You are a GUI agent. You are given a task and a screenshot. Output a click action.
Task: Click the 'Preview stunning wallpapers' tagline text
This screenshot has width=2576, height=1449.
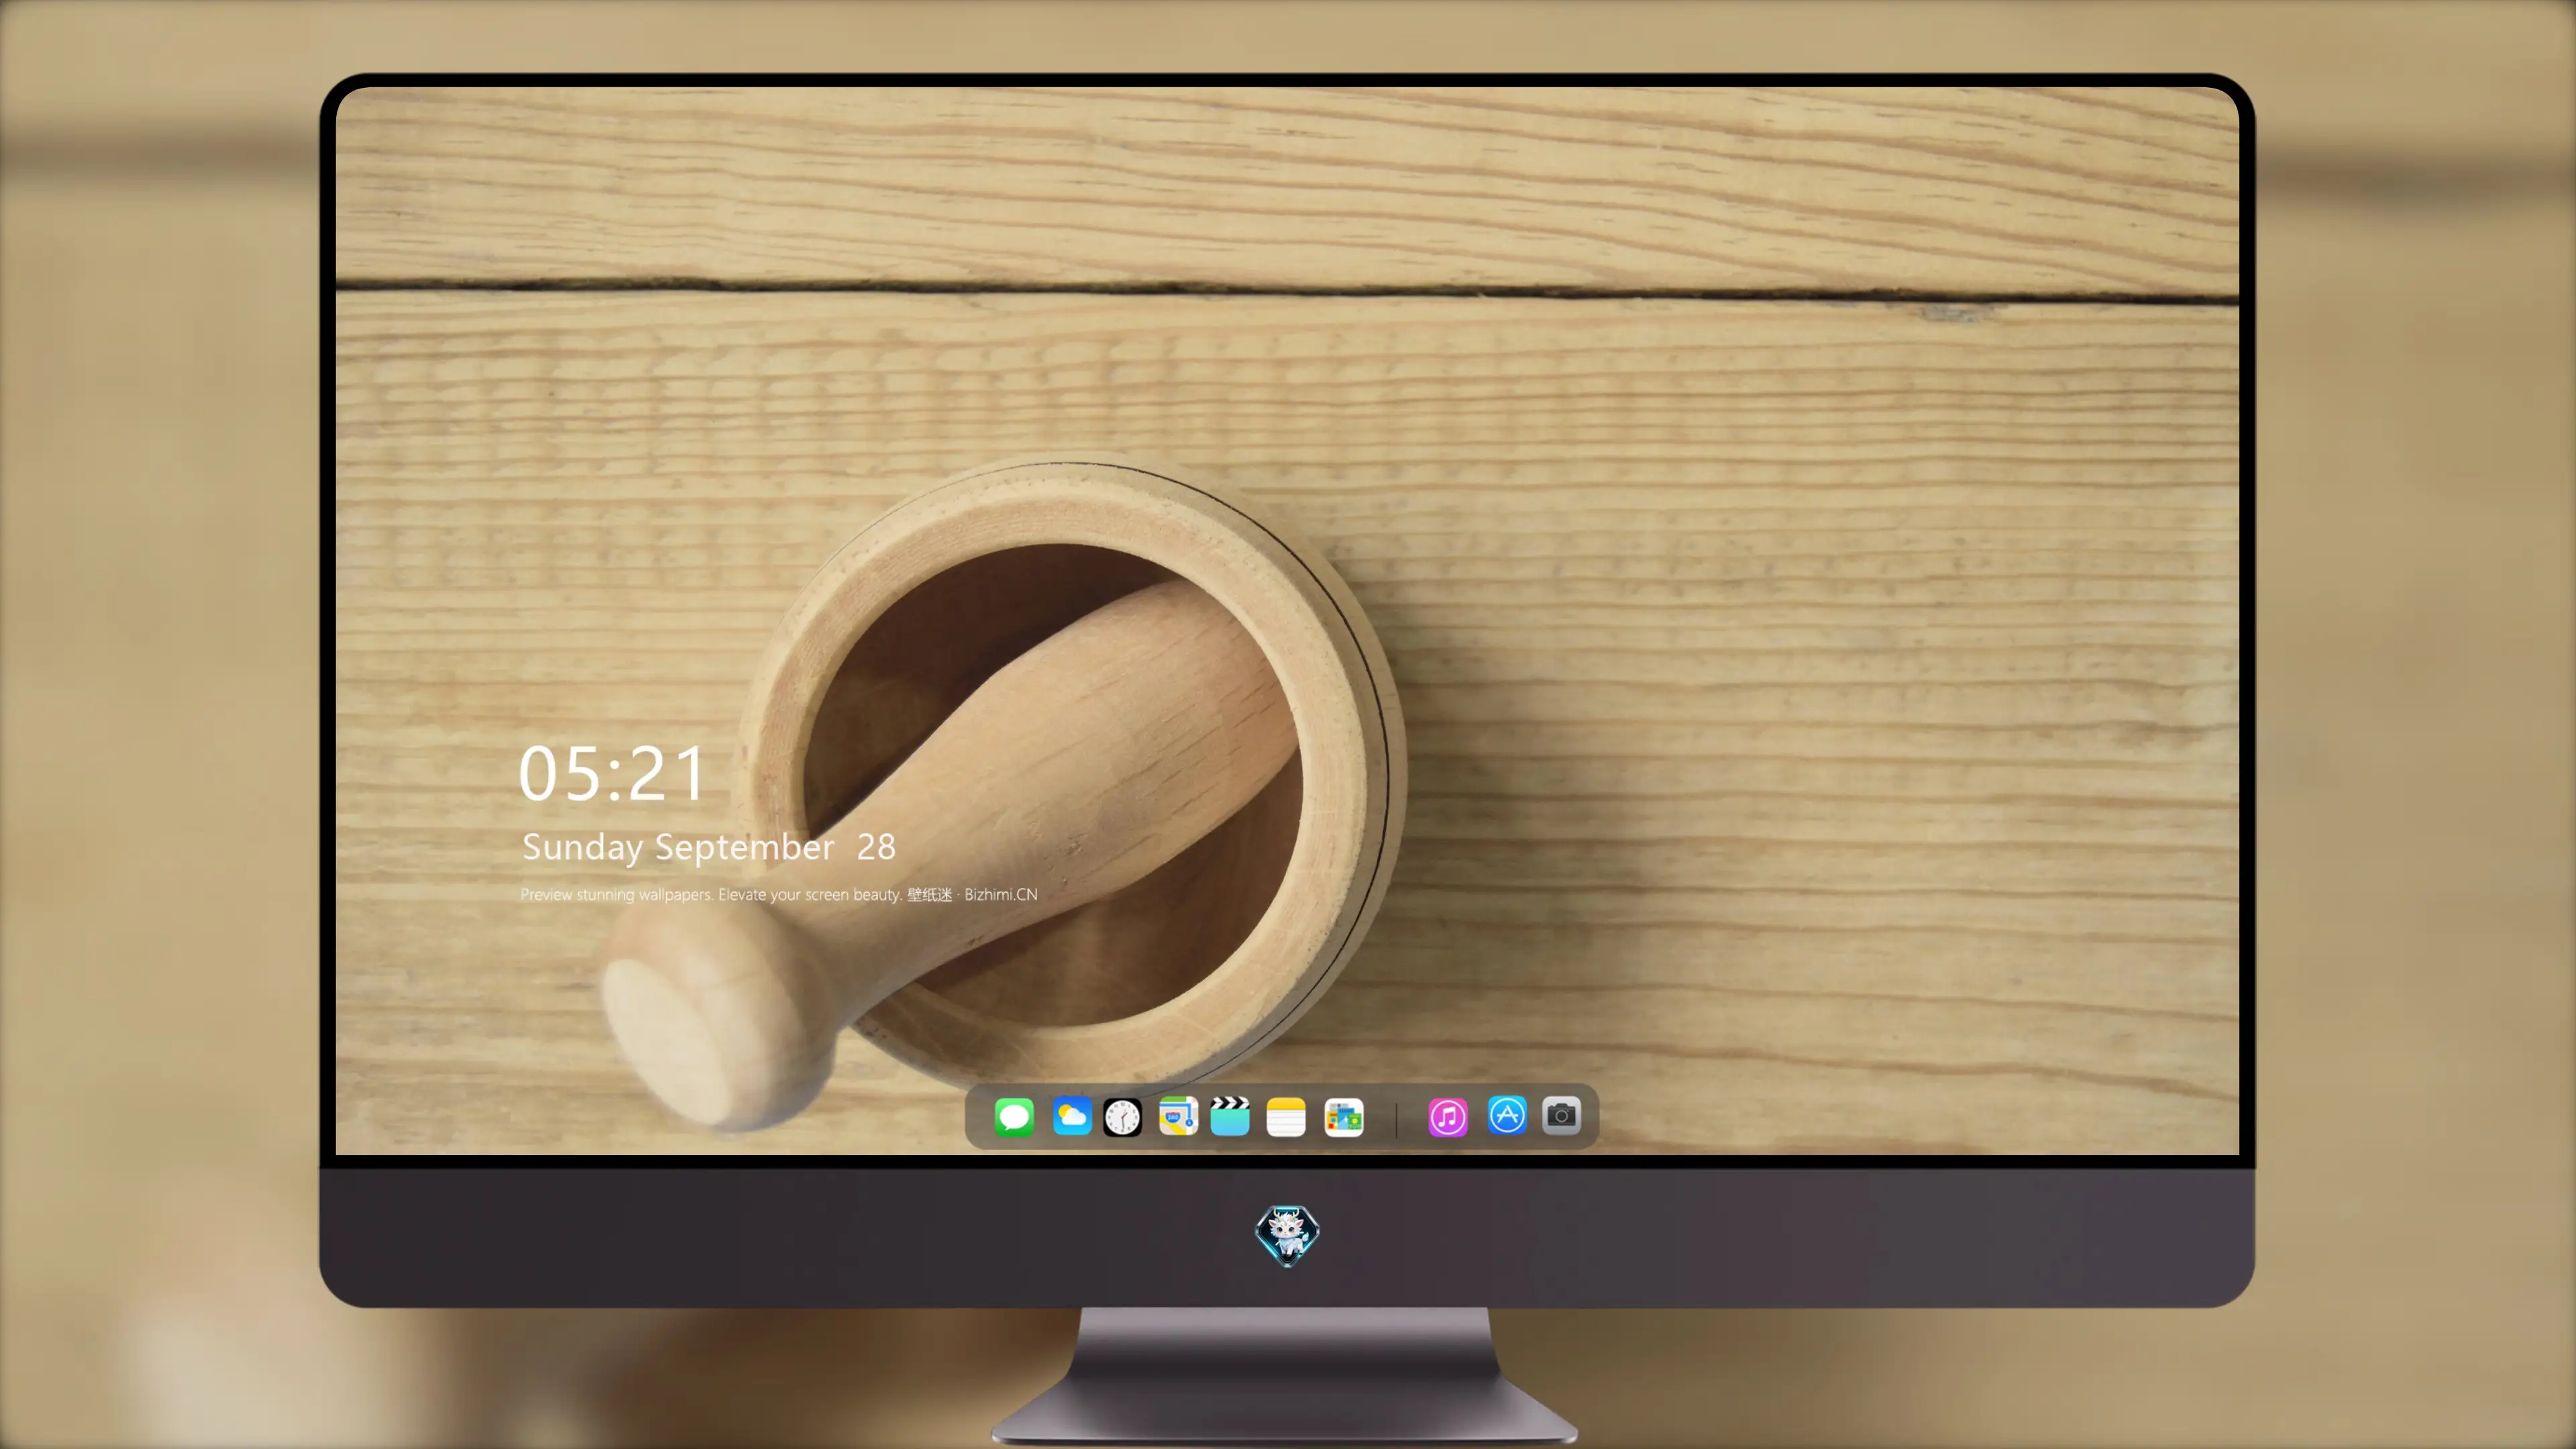pyautogui.click(x=779, y=895)
